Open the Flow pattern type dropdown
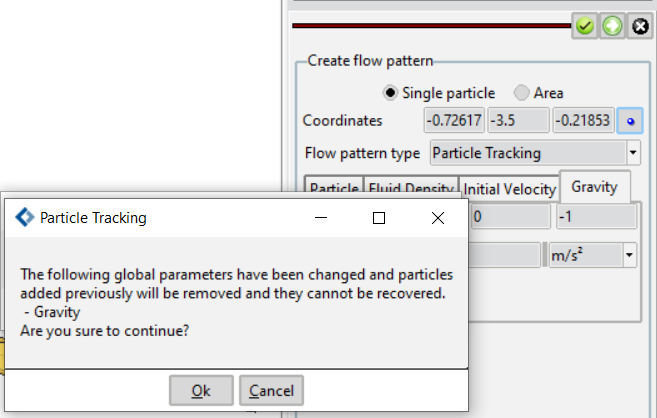This screenshot has width=657, height=418. click(x=633, y=153)
